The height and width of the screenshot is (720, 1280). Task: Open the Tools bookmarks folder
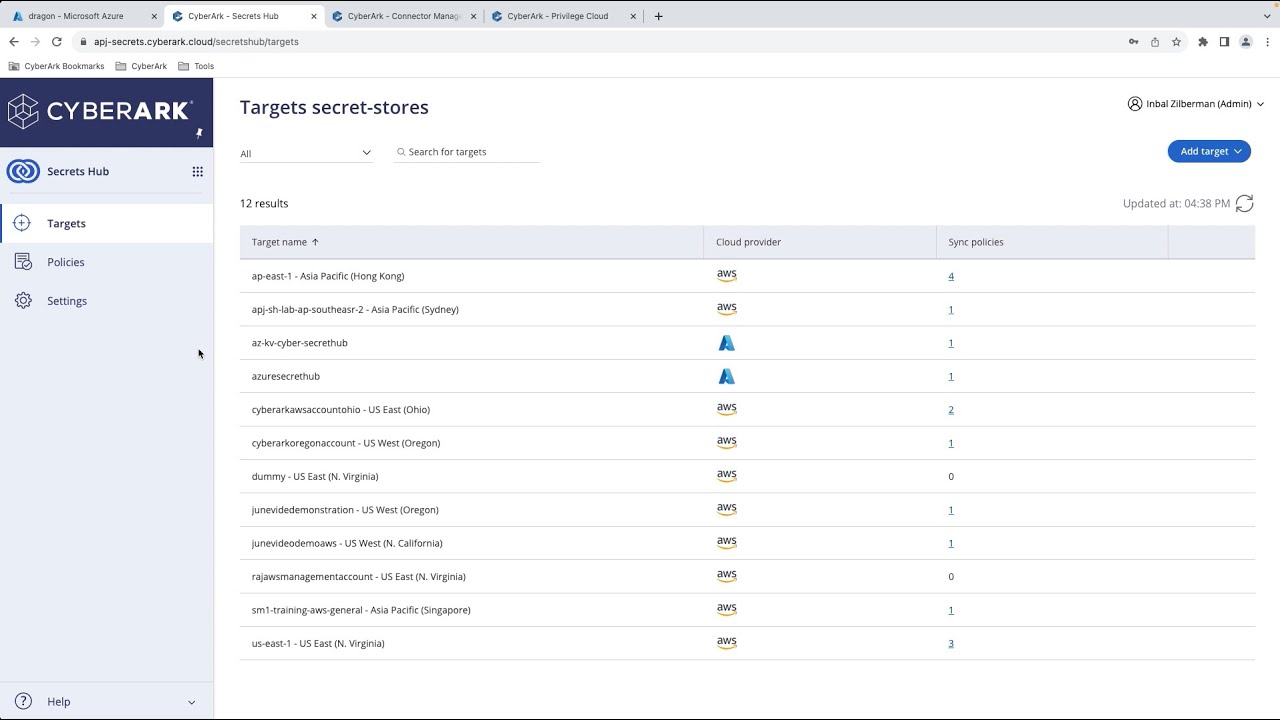click(x=196, y=66)
